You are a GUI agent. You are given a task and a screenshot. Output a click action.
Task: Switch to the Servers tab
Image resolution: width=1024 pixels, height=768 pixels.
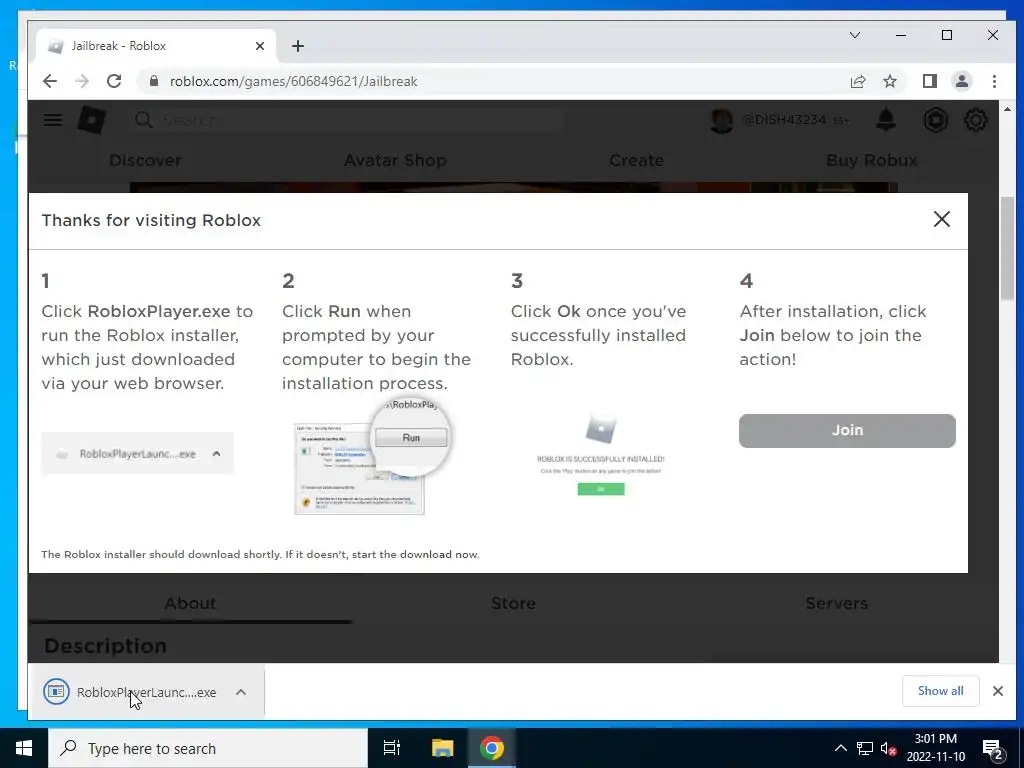837,603
